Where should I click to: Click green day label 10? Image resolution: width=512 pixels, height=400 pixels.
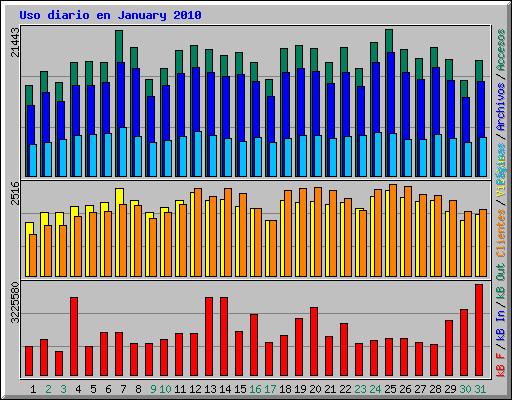(165, 389)
